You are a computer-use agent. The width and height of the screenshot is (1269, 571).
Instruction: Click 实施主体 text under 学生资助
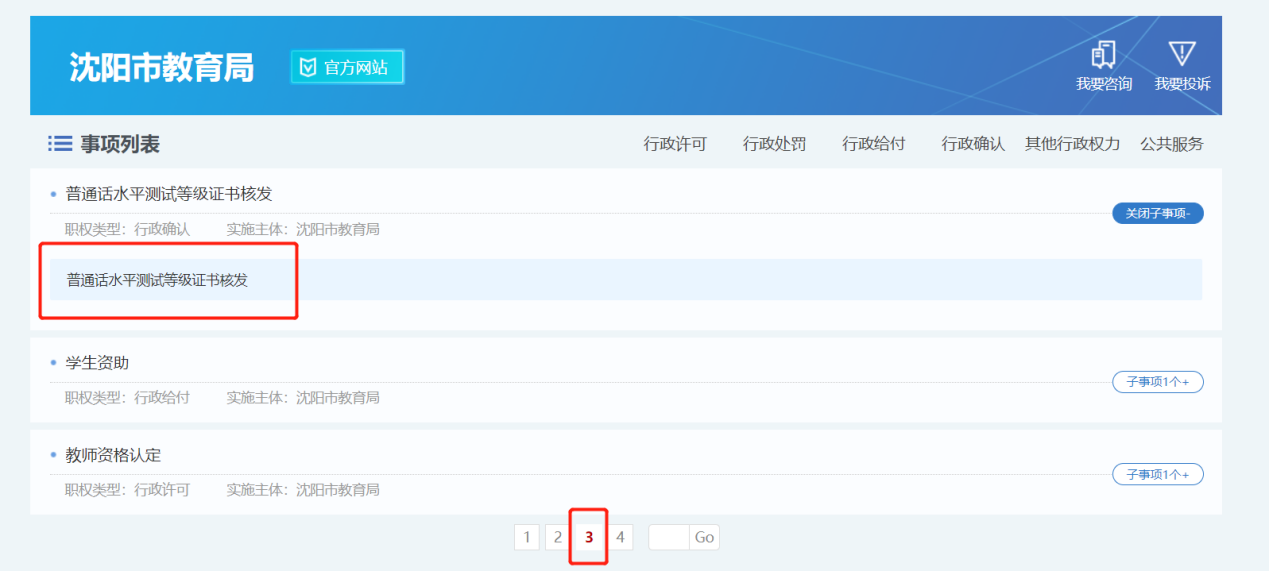tap(303, 398)
